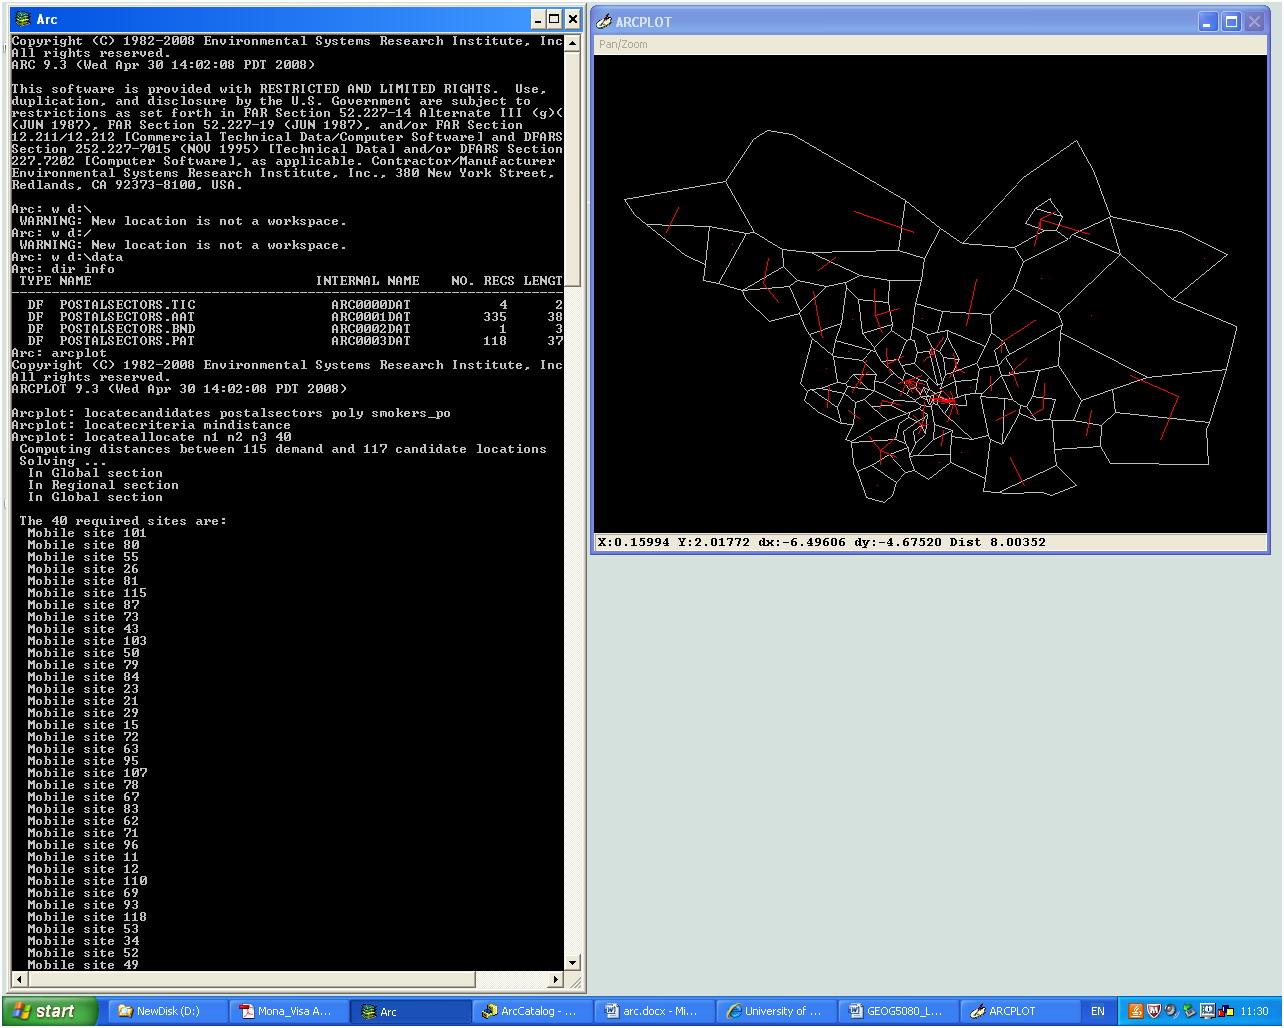Image resolution: width=1284 pixels, height=1028 pixels.
Task: Maximize the ARCPLOT window
Action: click(x=1231, y=21)
